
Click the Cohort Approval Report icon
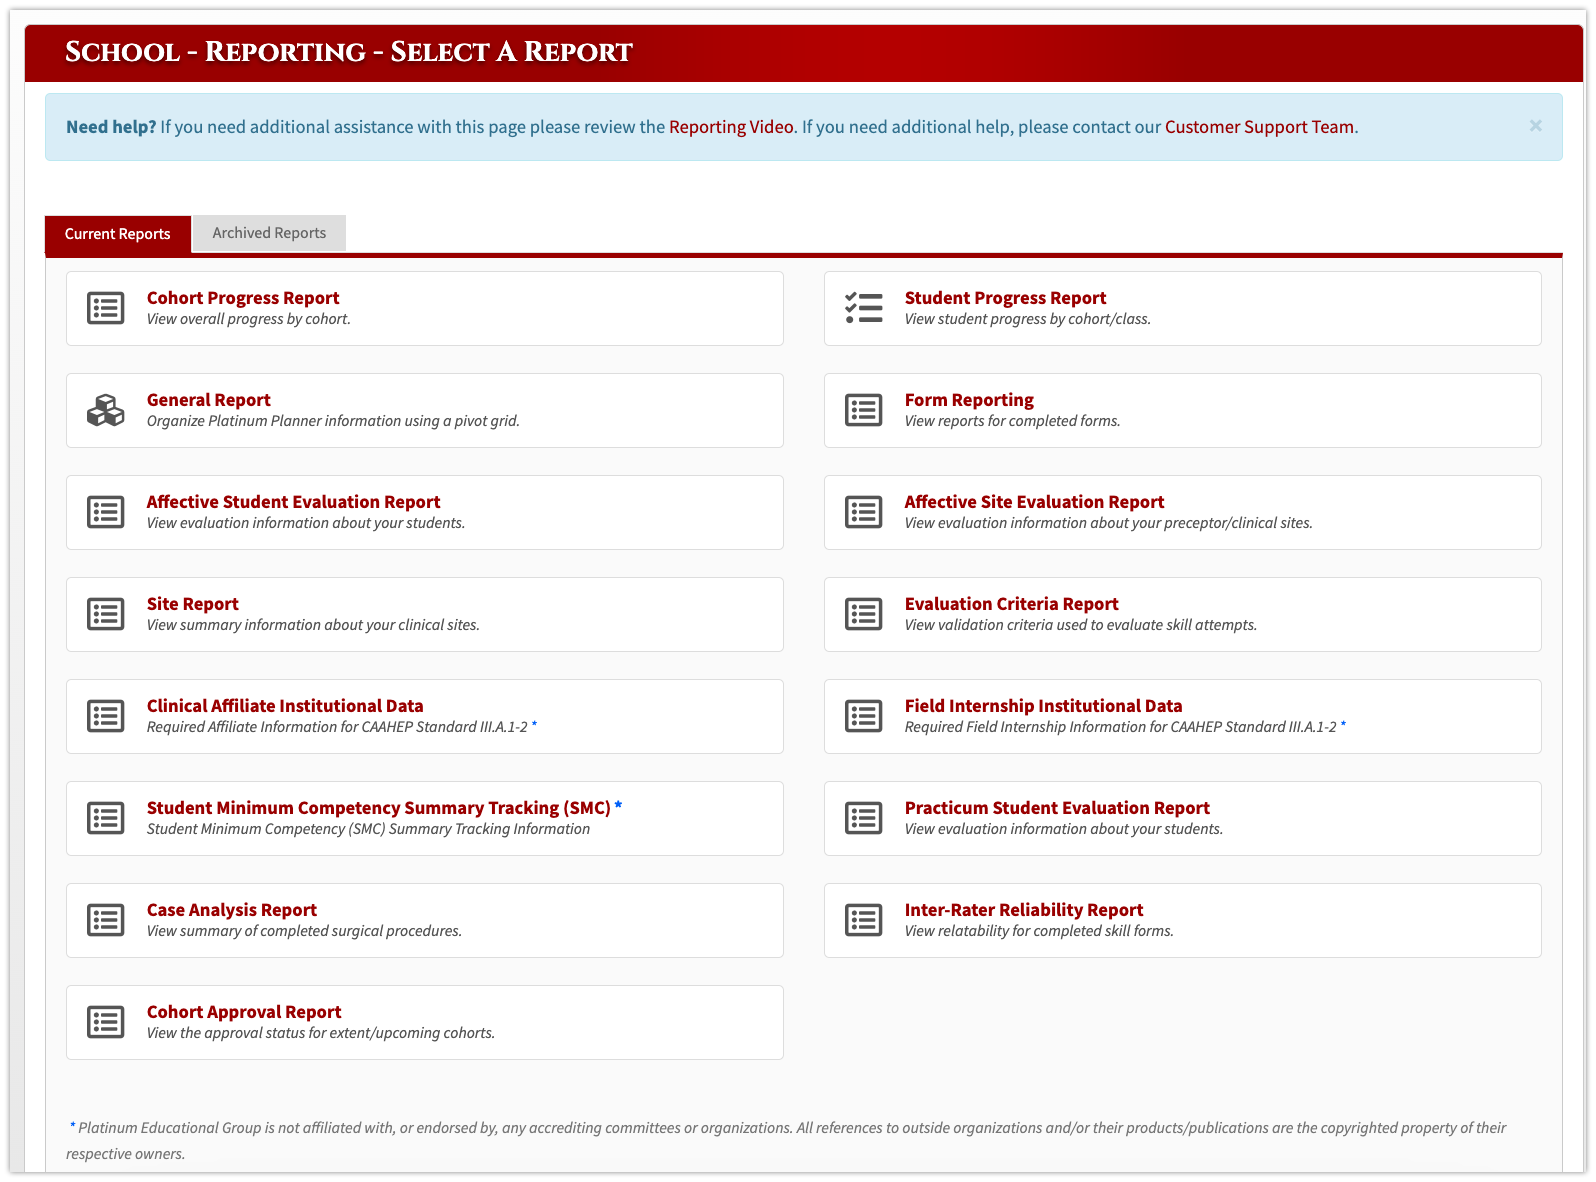point(105,1022)
